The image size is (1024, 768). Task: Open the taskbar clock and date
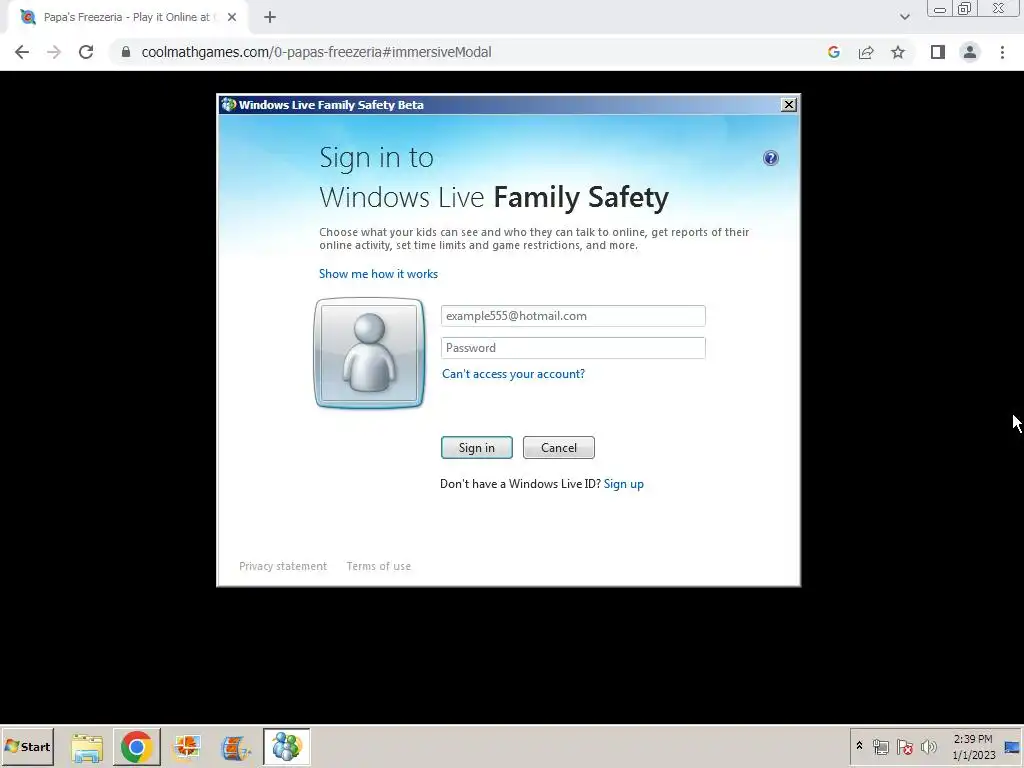973,746
